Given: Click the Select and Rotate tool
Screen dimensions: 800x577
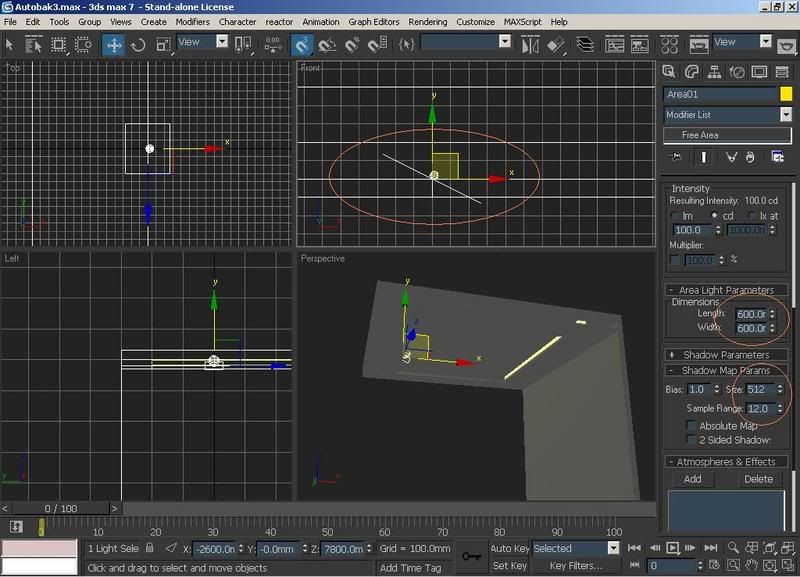Looking at the screenshot, I should [138, 44].
